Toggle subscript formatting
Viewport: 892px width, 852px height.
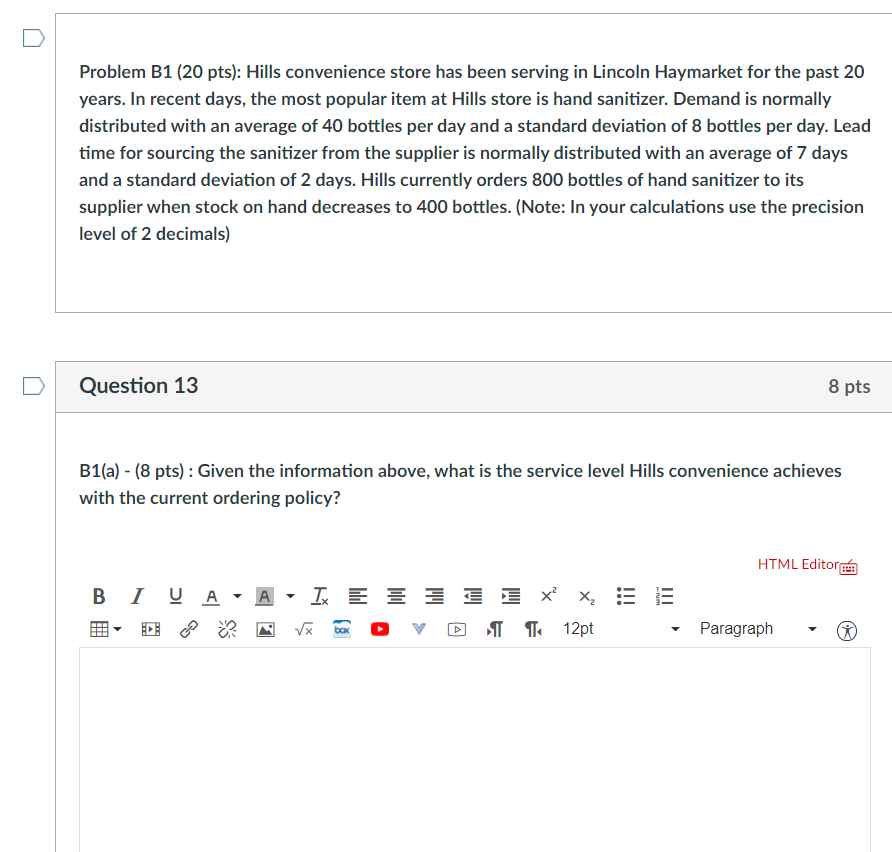point(585,596)
